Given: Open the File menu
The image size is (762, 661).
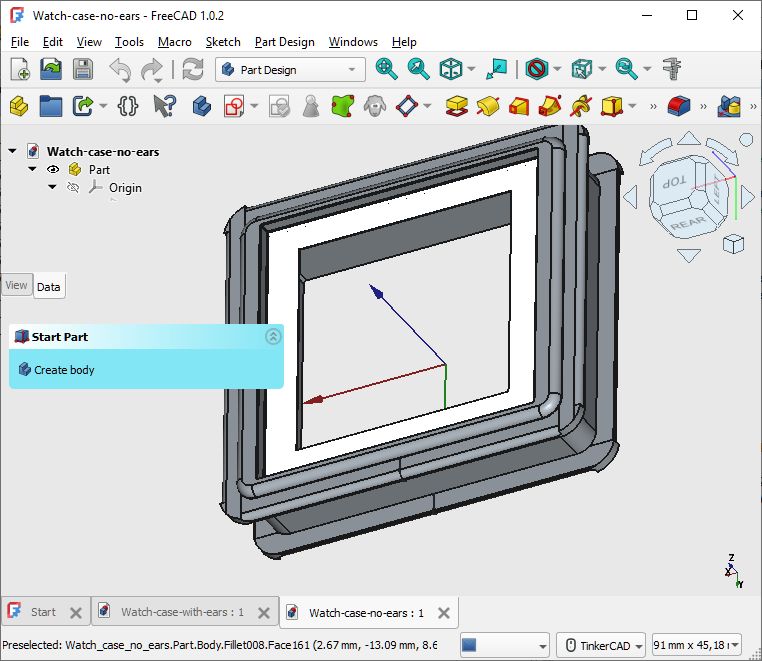Looking at the screenshot, I should click(x=20, y=42).
